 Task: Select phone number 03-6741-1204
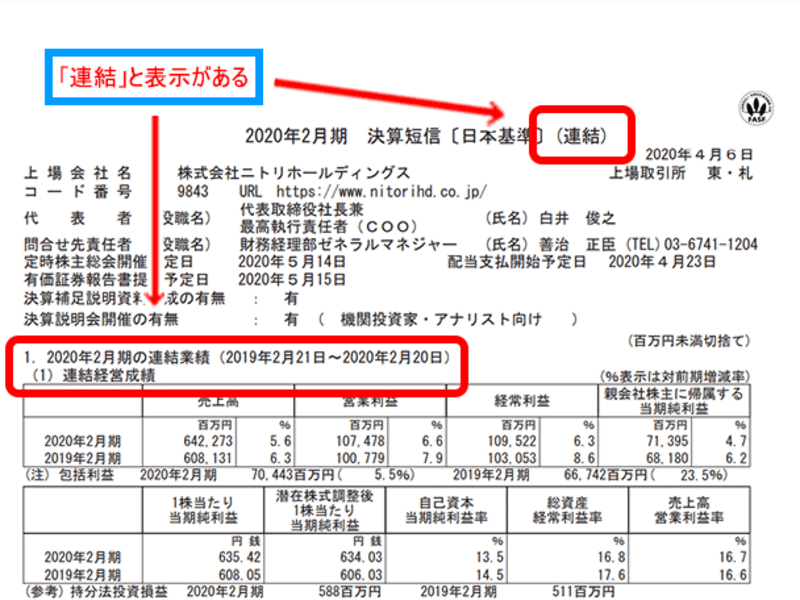(711, 245)
